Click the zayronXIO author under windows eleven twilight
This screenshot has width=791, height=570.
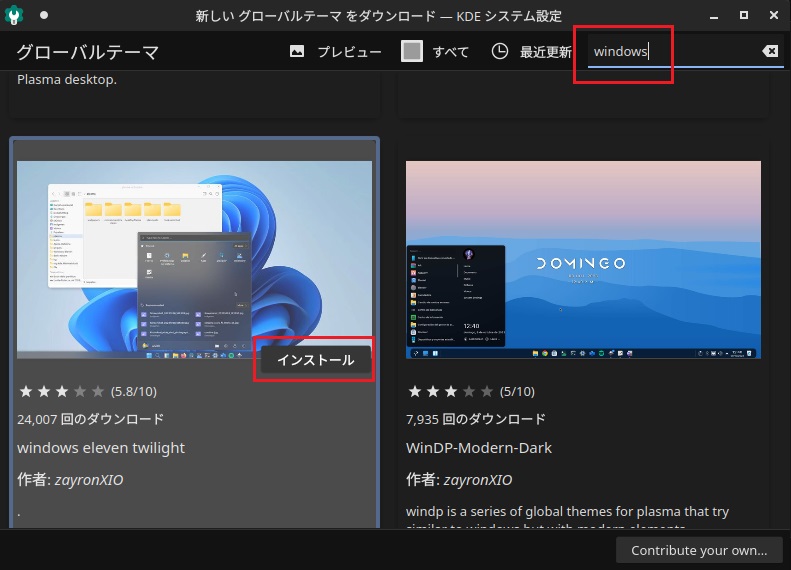89,480
